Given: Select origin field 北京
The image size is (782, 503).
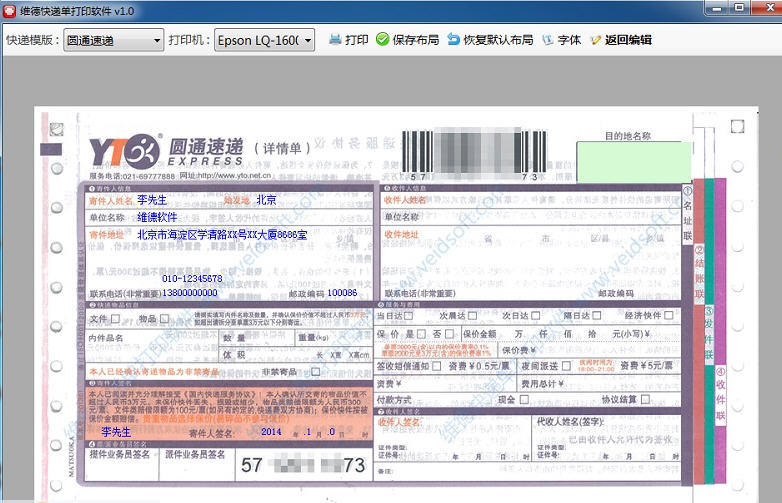Looking at the screenshot, I should (x=266, y=200).
